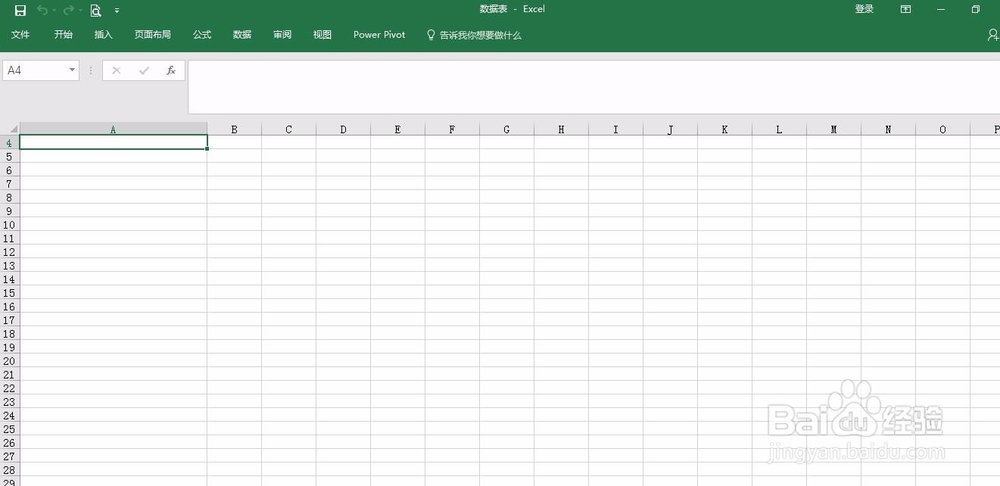1000x486 pixels.
Task: Open the 审阅 ribbon tab
Action: [283, 35]
